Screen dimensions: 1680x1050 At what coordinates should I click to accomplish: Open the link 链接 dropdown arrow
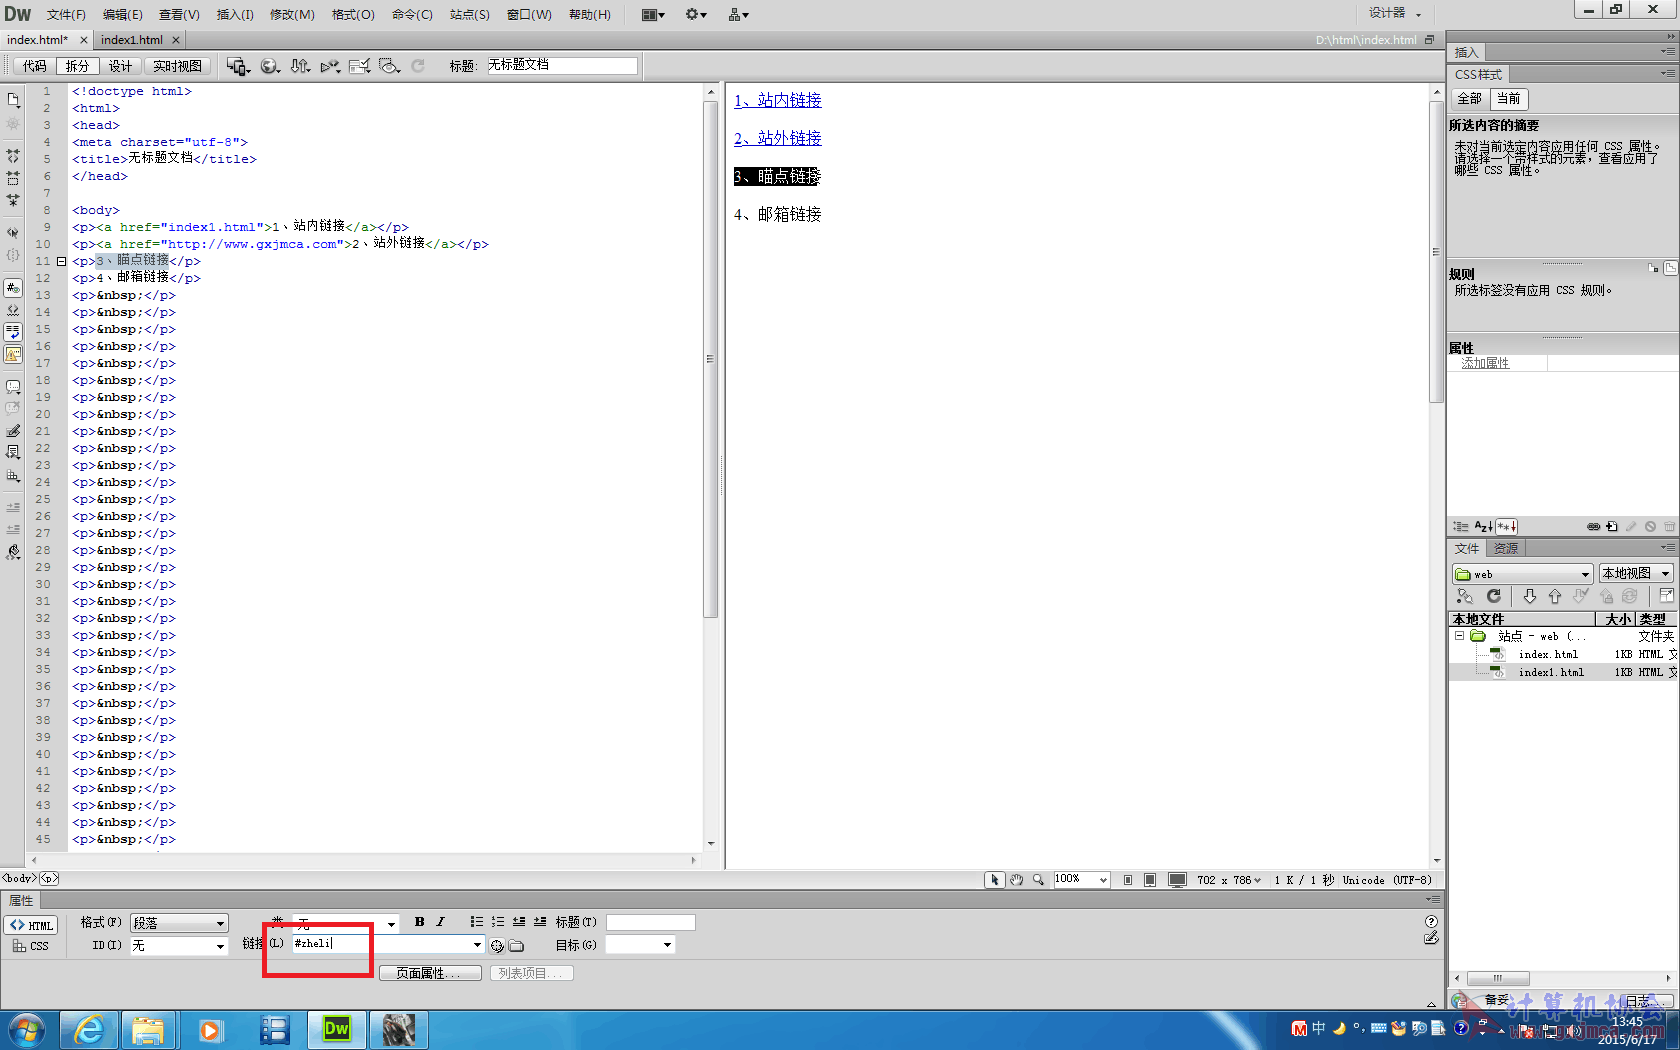477,944
